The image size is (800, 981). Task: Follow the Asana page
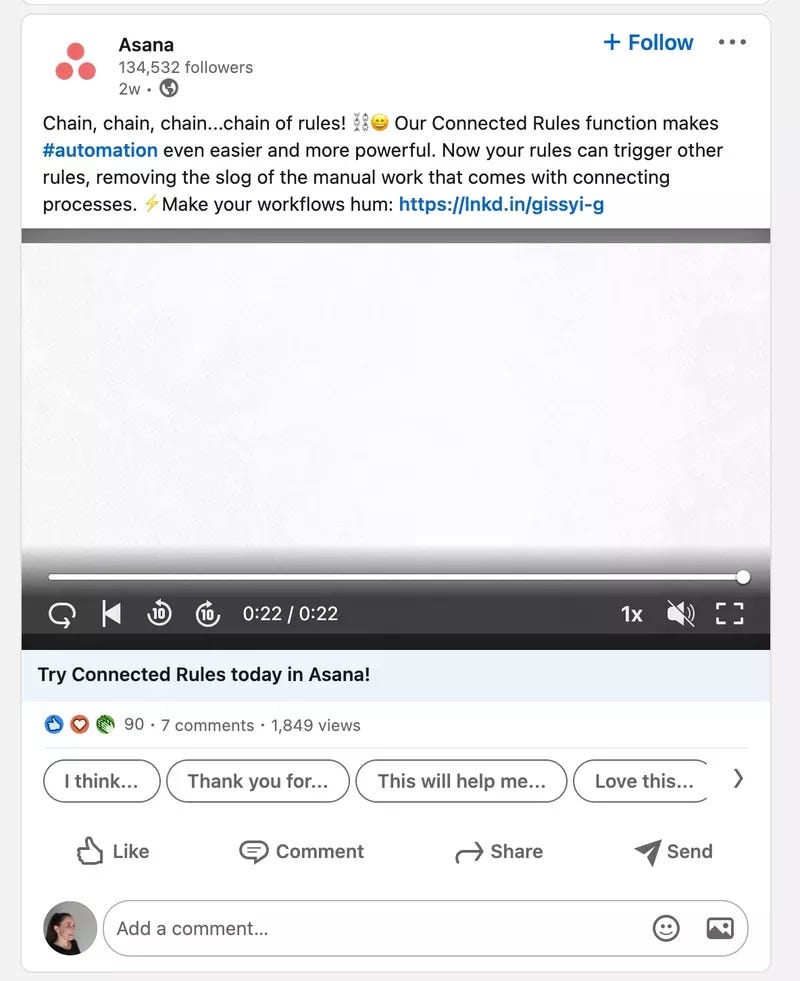[648, 43]
